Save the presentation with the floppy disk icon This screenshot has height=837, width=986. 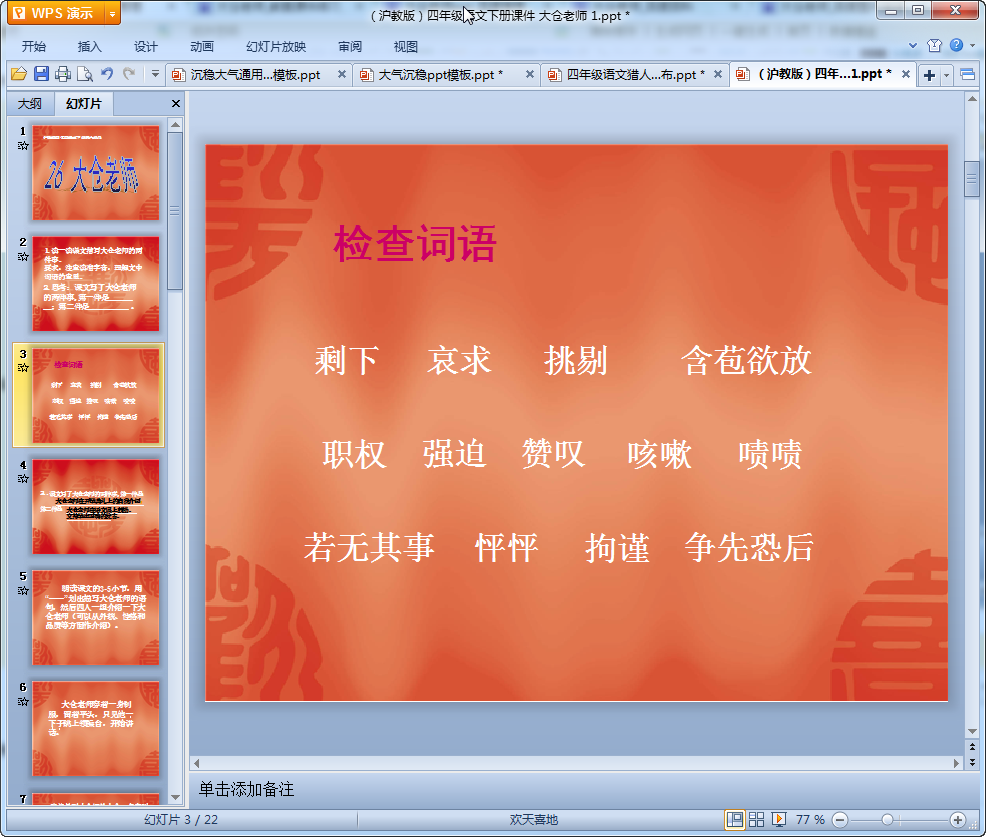[x=41, y=74]
